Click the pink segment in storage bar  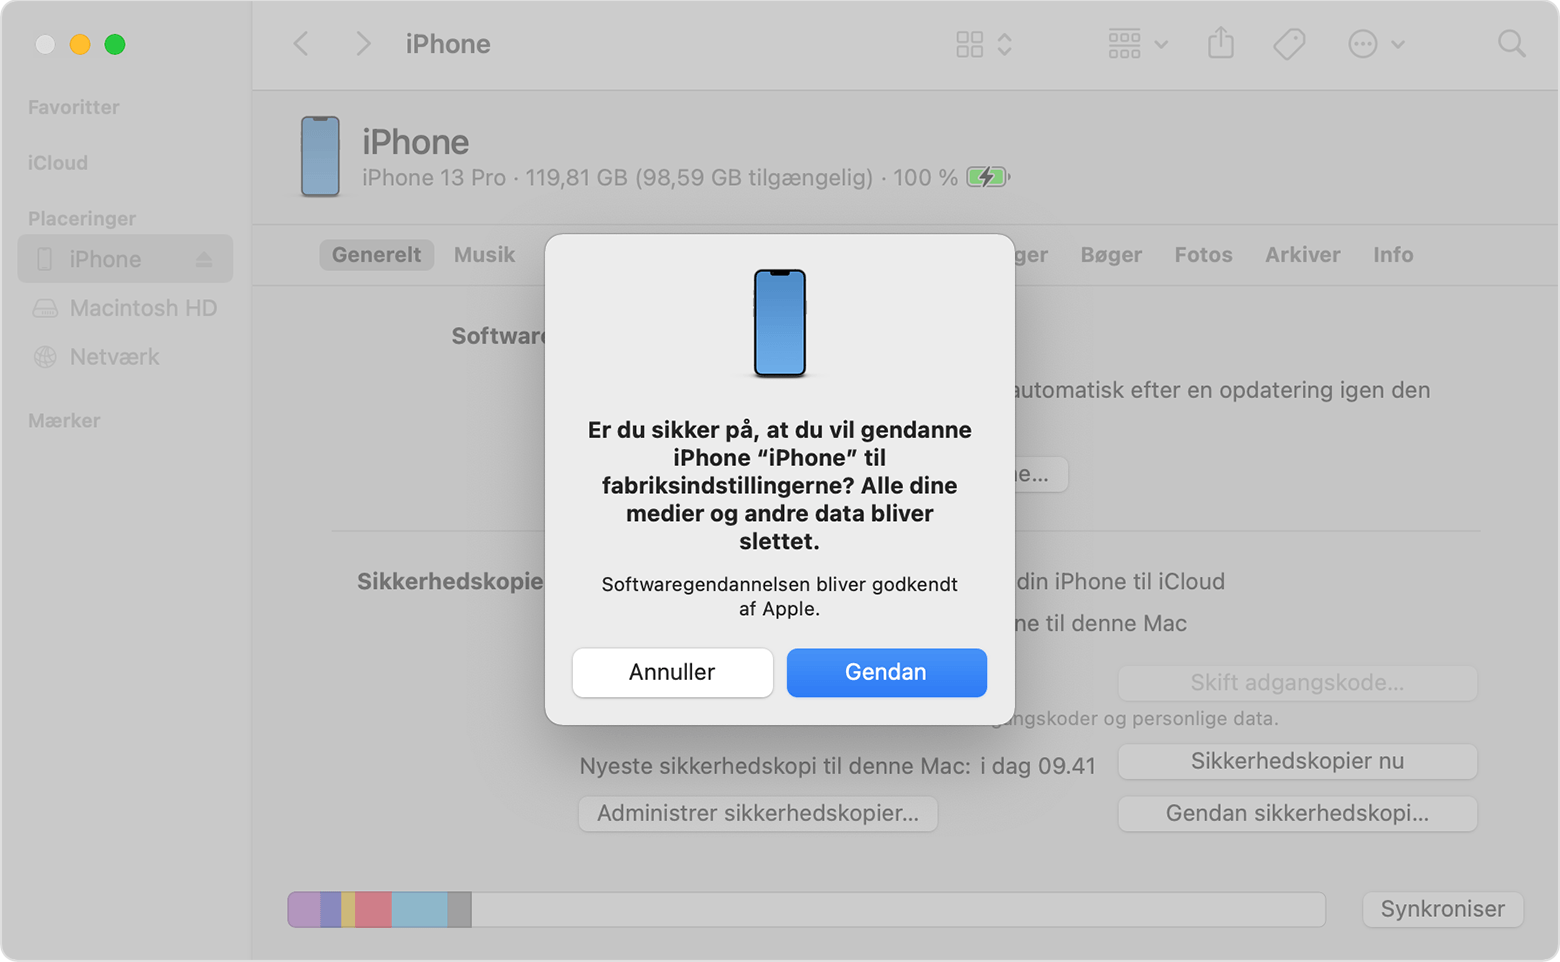point(373,910)
